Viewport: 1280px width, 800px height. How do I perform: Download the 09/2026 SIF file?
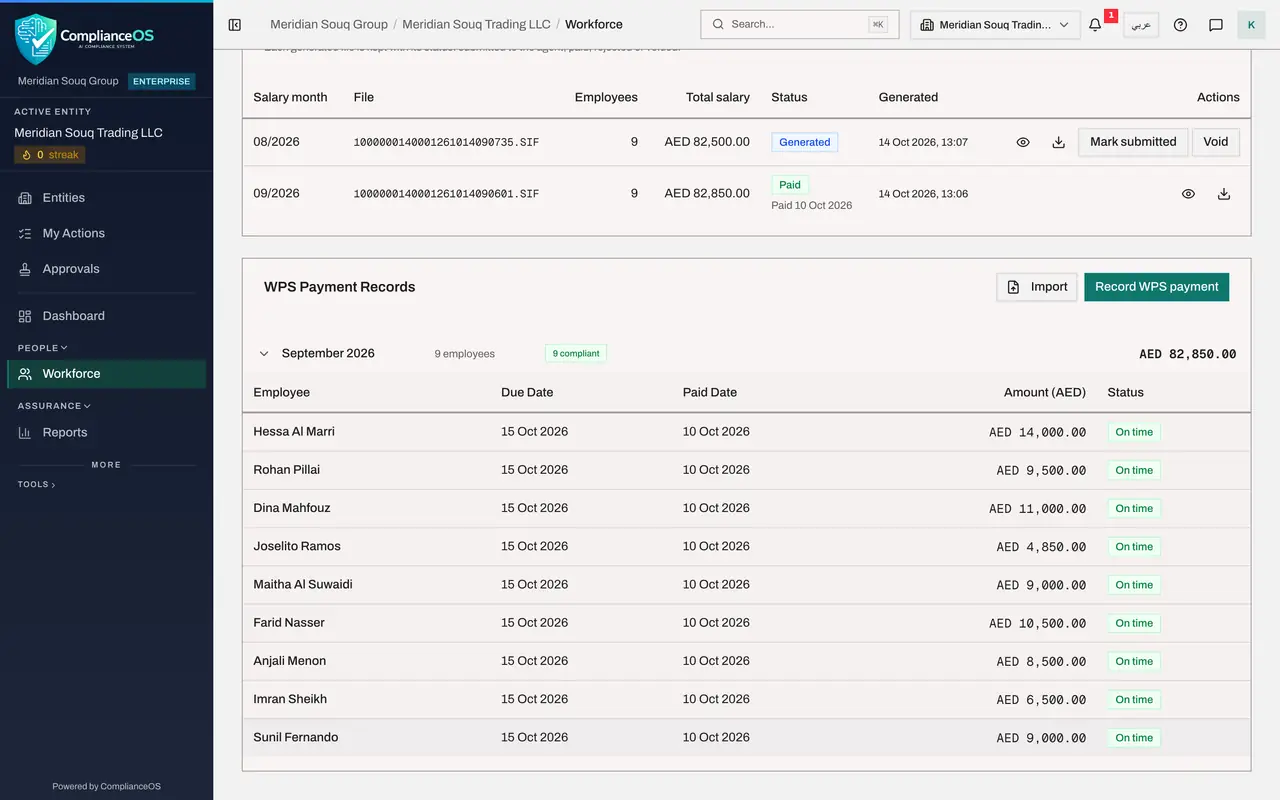click(1223, 194)
